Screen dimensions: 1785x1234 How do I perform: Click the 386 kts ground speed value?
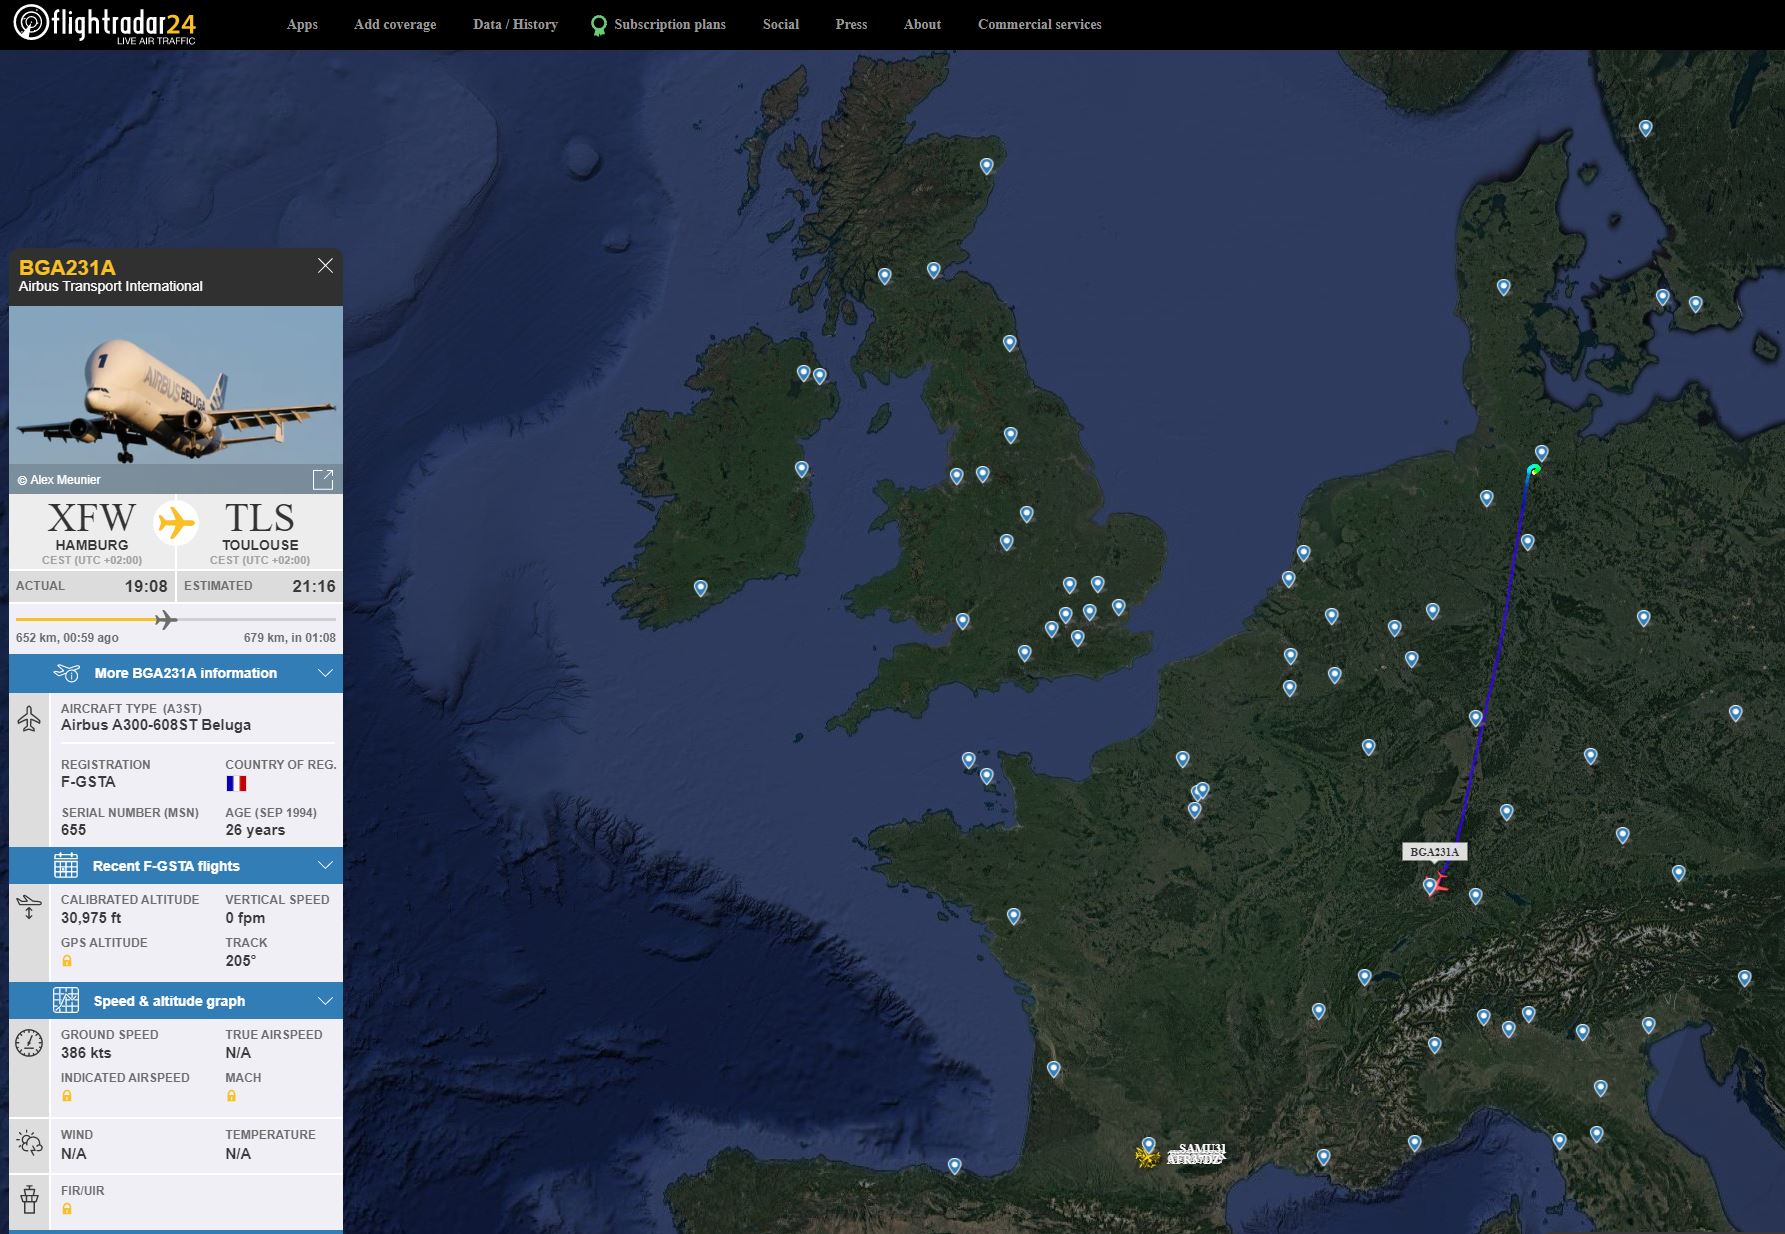tap(86, 1053)
